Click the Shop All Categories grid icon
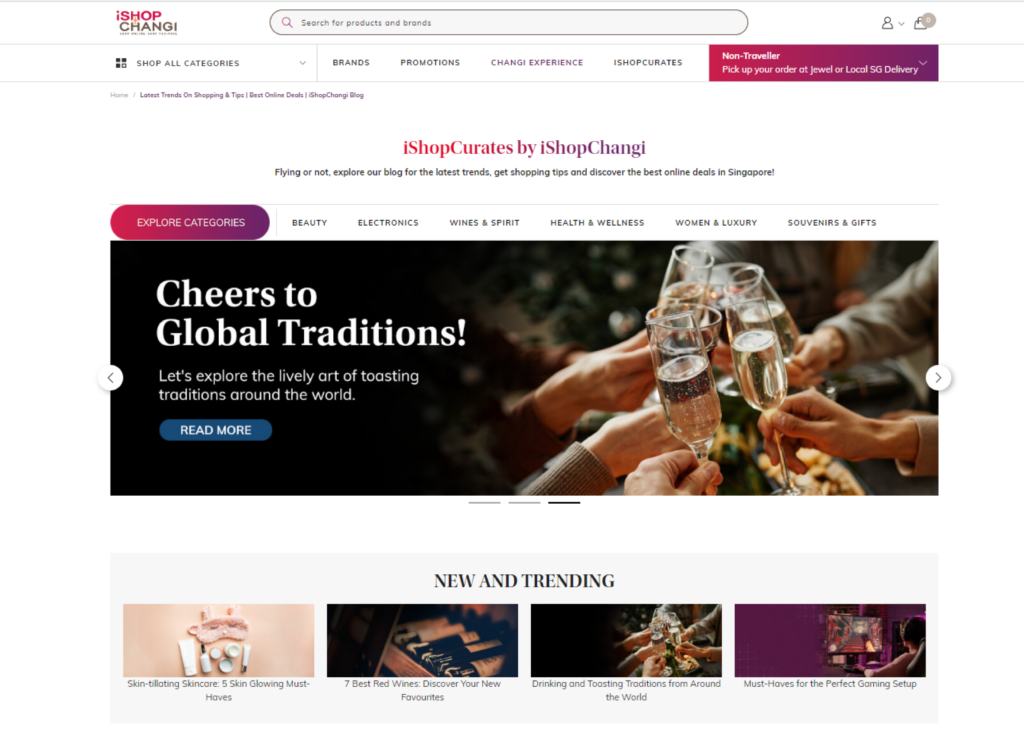 (x=121, y=63)
